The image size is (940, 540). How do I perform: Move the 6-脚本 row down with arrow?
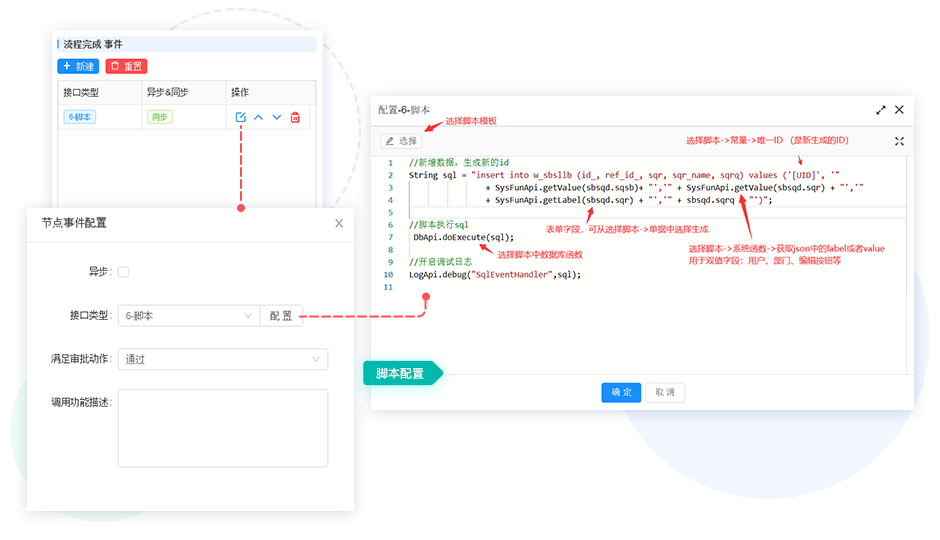276,117
